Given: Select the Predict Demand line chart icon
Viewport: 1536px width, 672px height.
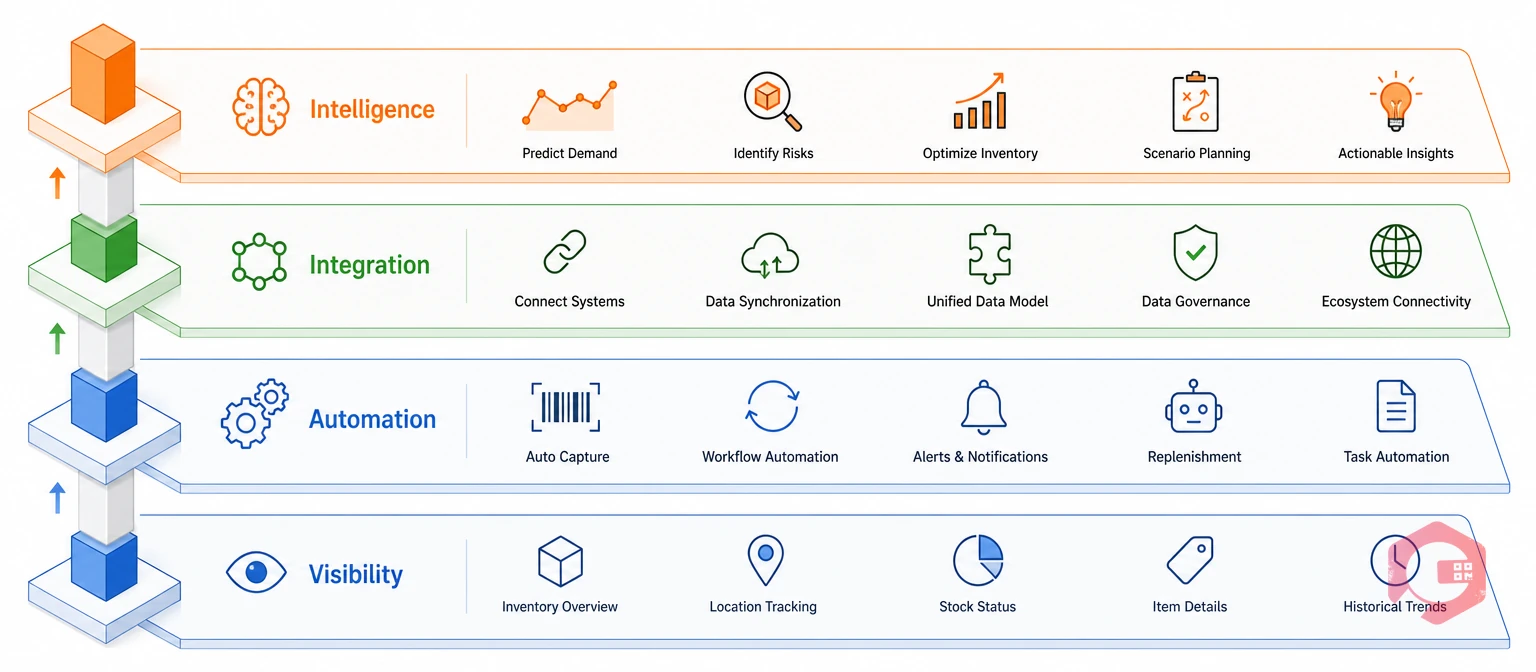Looking at the screenshot, I should [x=569, y=106].
